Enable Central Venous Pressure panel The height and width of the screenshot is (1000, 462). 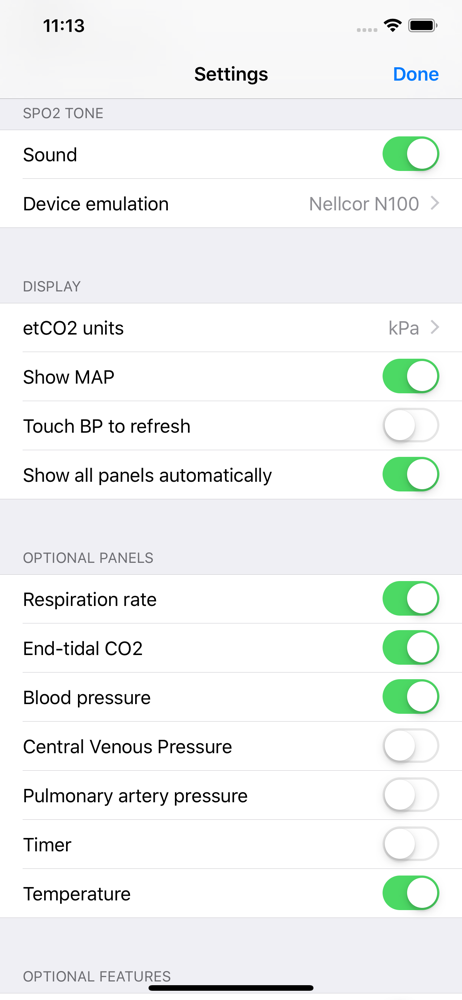point(411,746)
